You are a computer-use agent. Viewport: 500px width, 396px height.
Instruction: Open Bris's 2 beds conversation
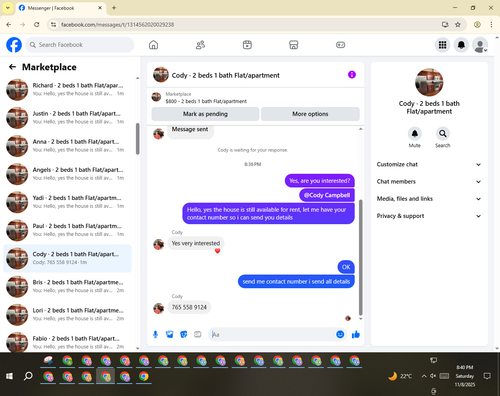(x=67, y=286)
